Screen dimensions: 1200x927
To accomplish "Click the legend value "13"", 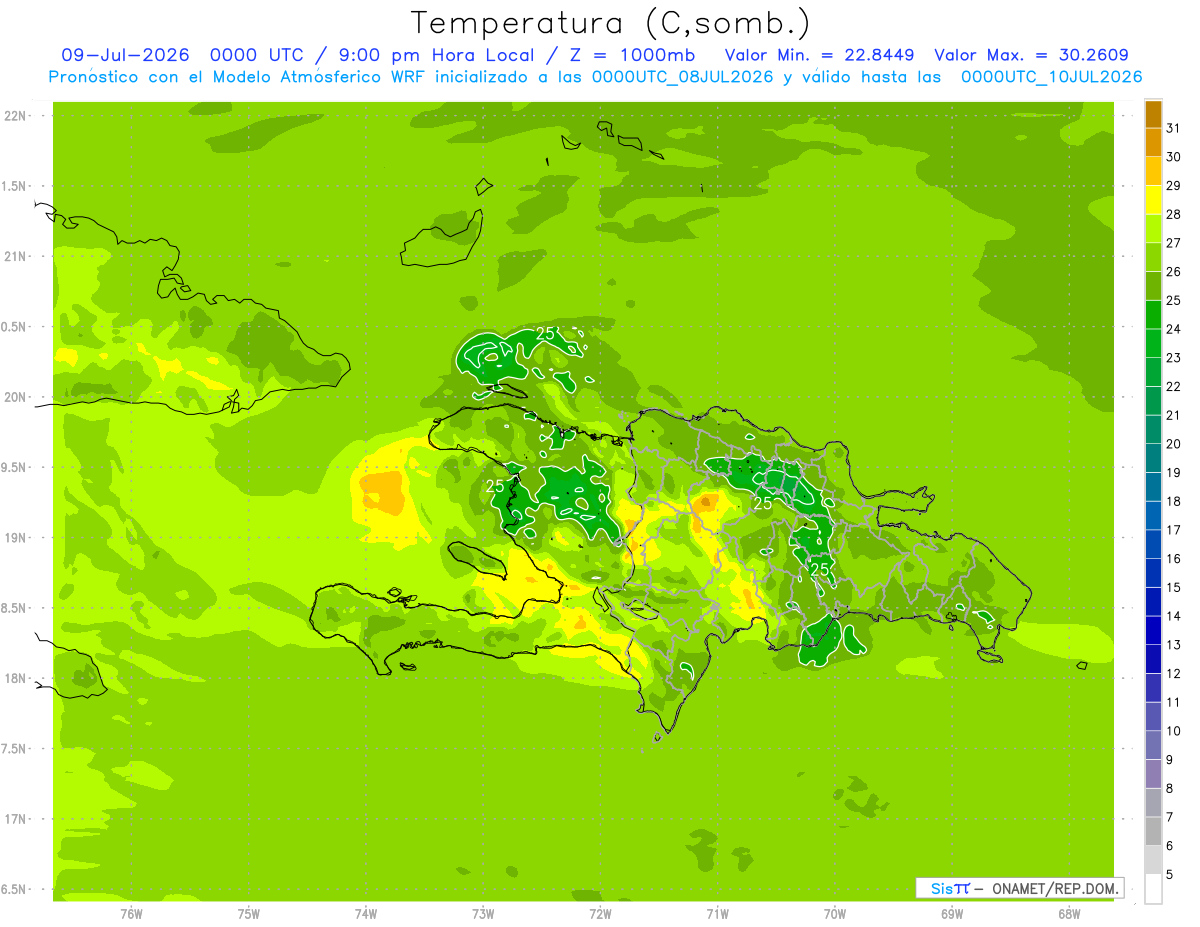I will tap(1174, 645).
